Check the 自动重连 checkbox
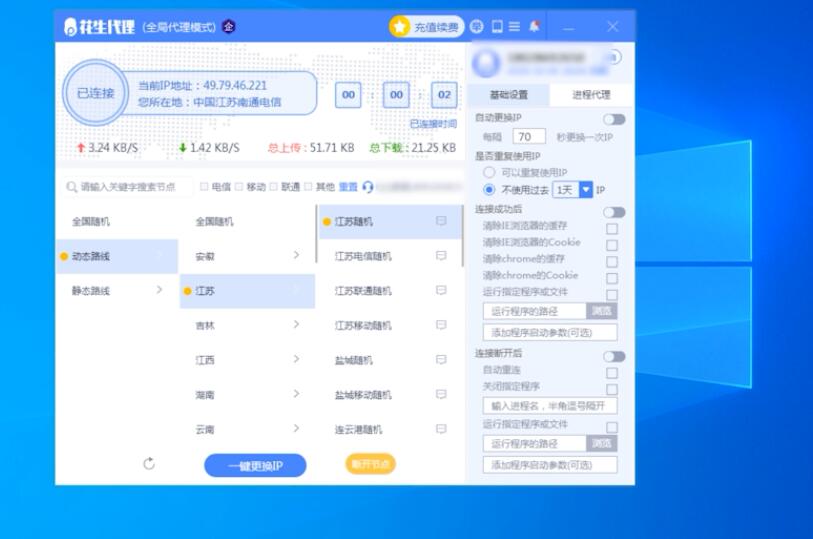813x539 pixels. point(612,373)
